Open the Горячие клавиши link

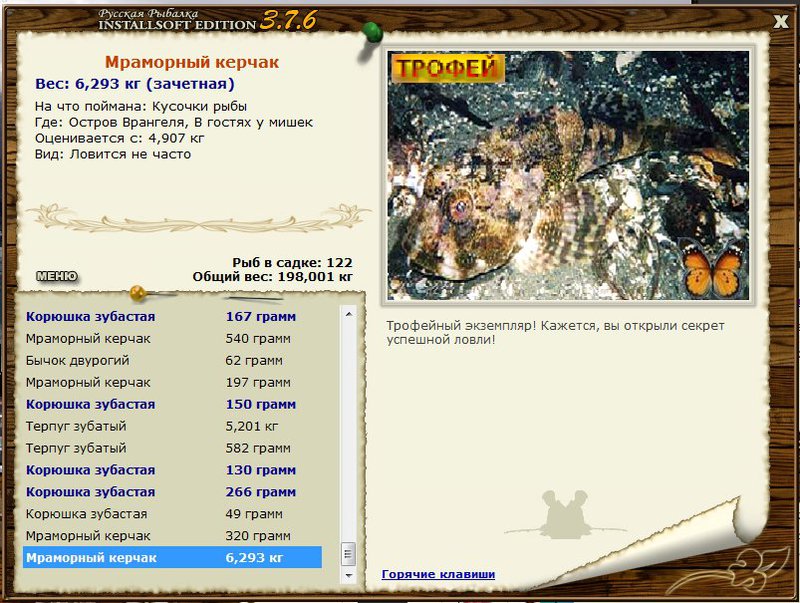tap(438, 574)
